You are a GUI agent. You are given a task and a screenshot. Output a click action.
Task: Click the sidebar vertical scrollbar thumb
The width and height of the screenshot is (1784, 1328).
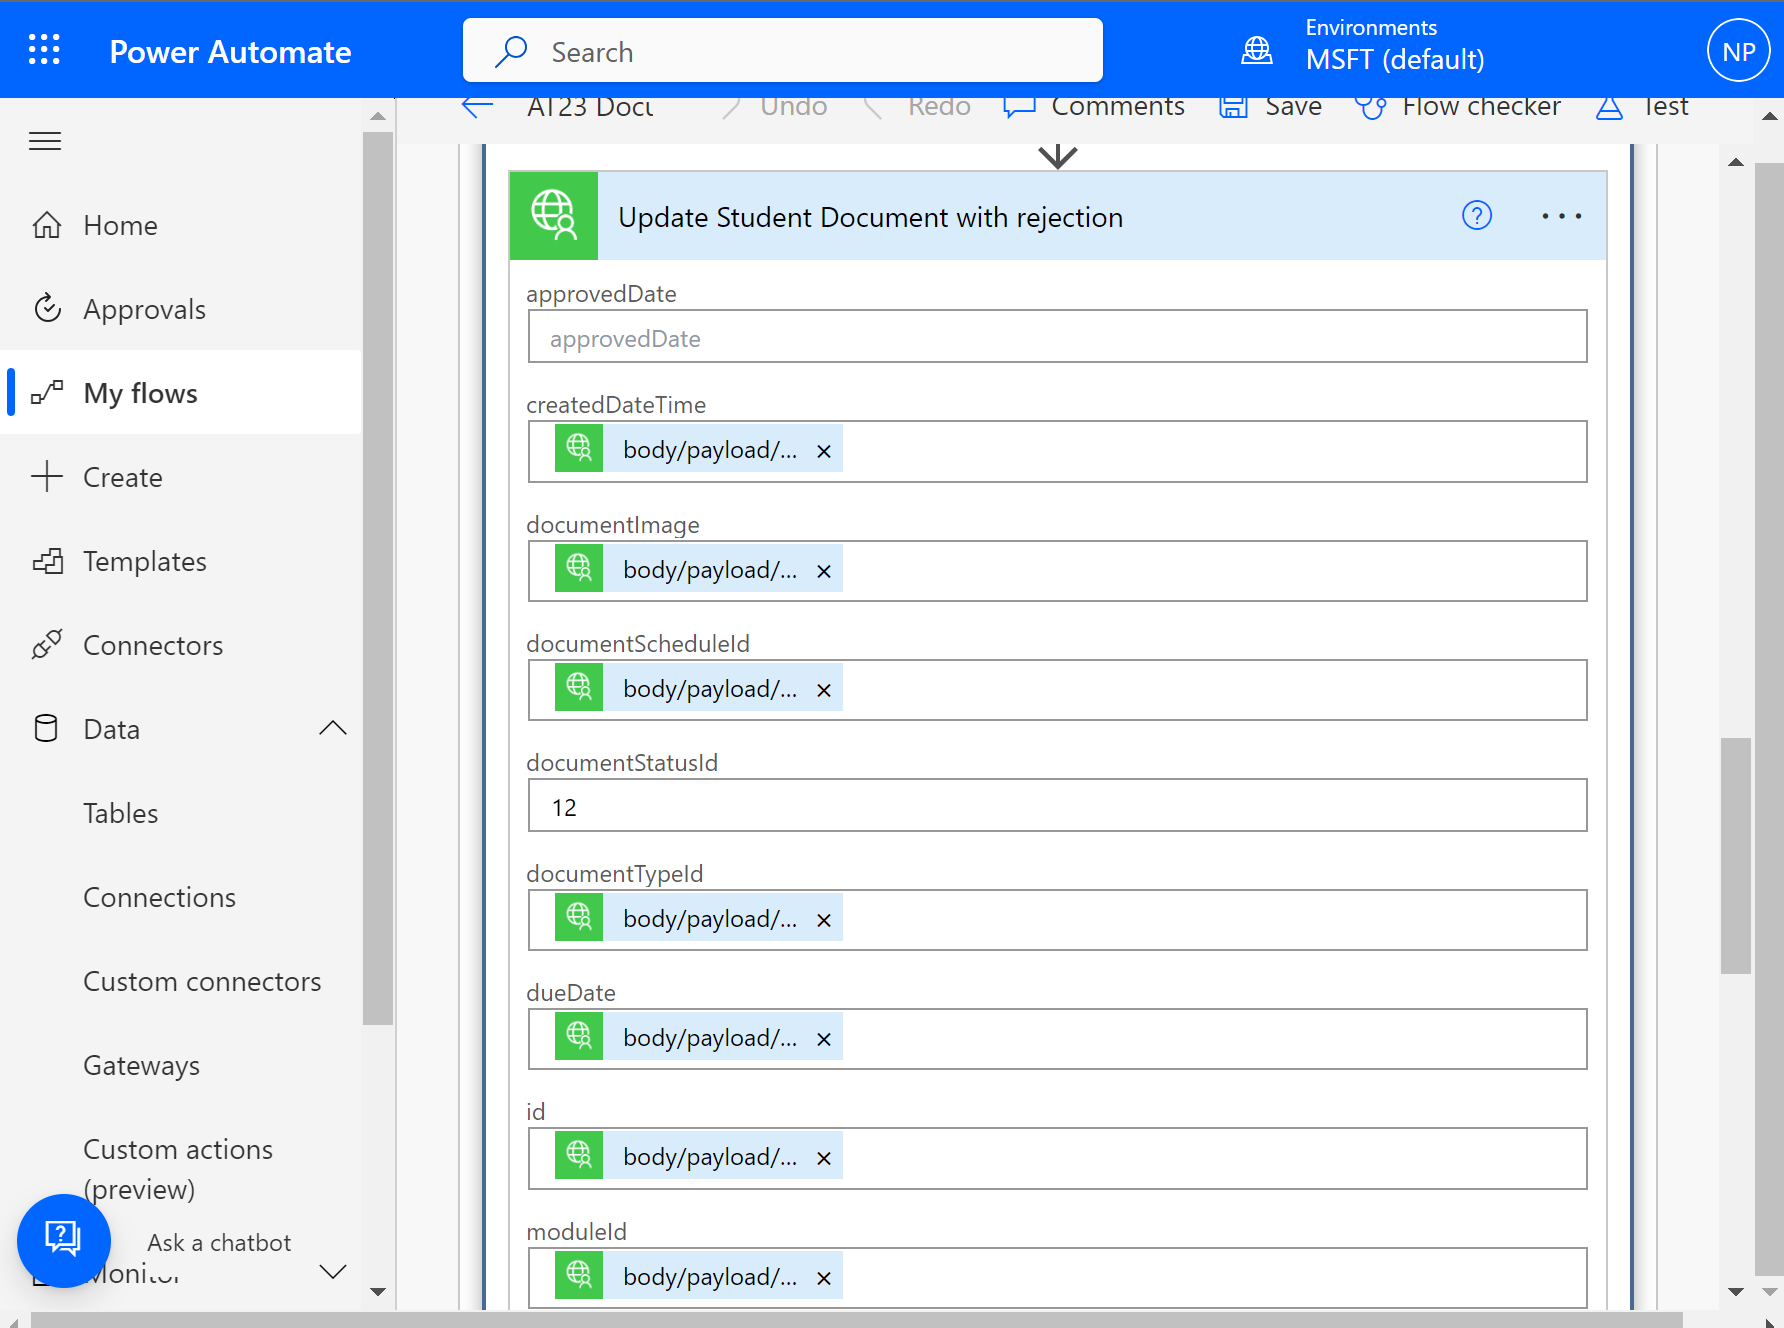[378, 578]
